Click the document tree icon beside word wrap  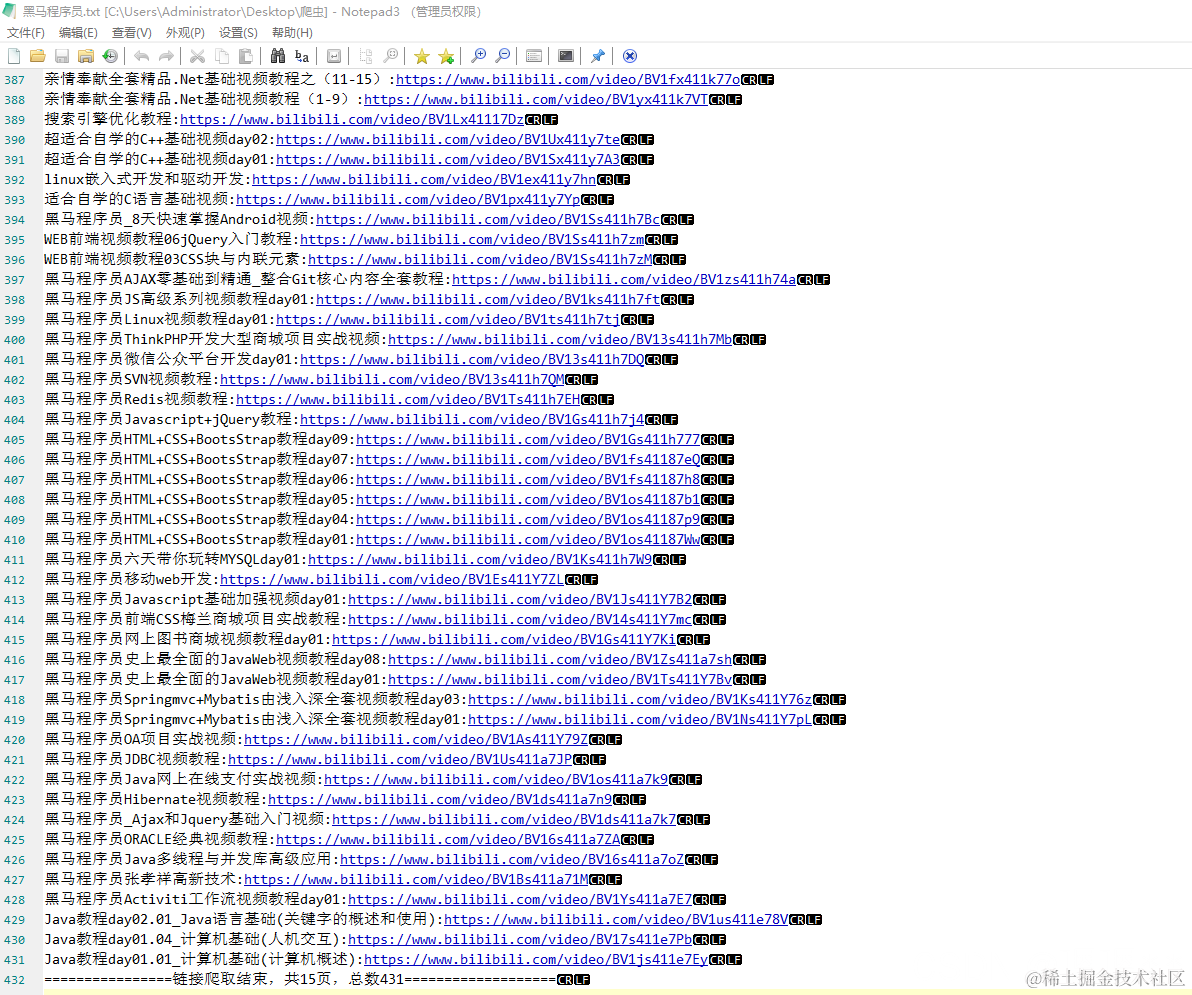(366, 56)
